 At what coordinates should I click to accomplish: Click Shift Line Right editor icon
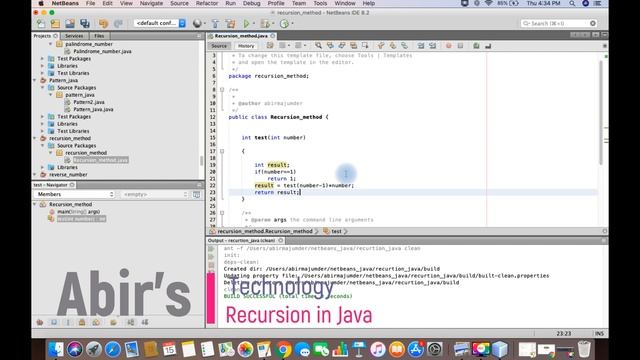pyautogui.click(x=433, y=46)
